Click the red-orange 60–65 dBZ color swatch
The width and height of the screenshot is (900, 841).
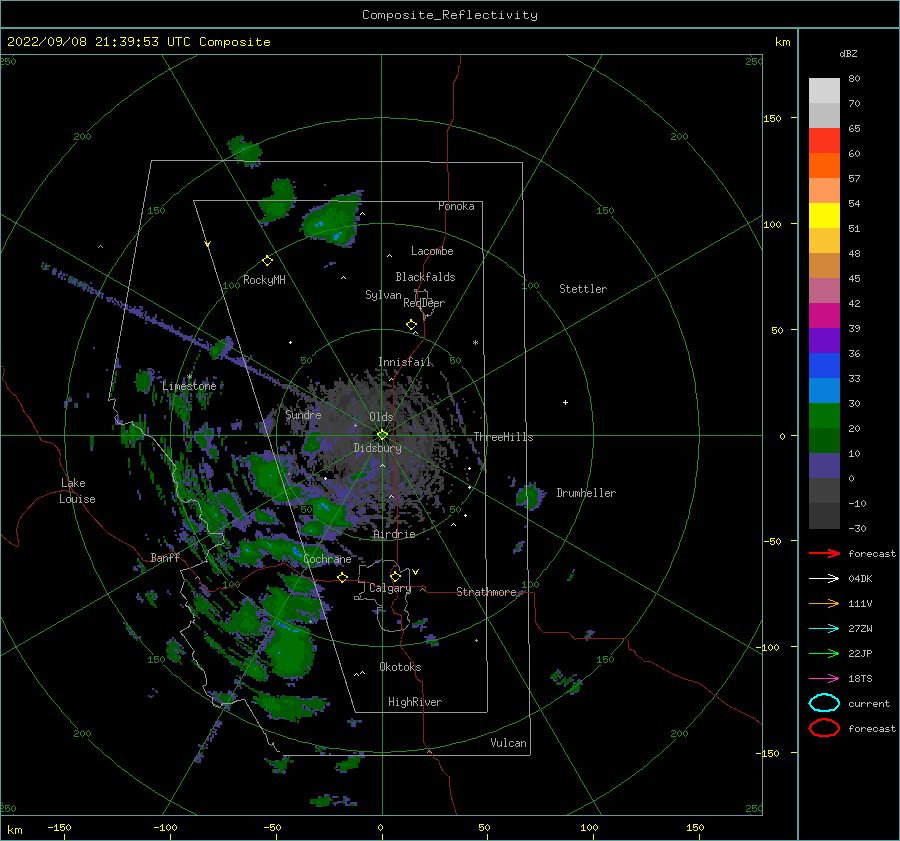[824, 141]
